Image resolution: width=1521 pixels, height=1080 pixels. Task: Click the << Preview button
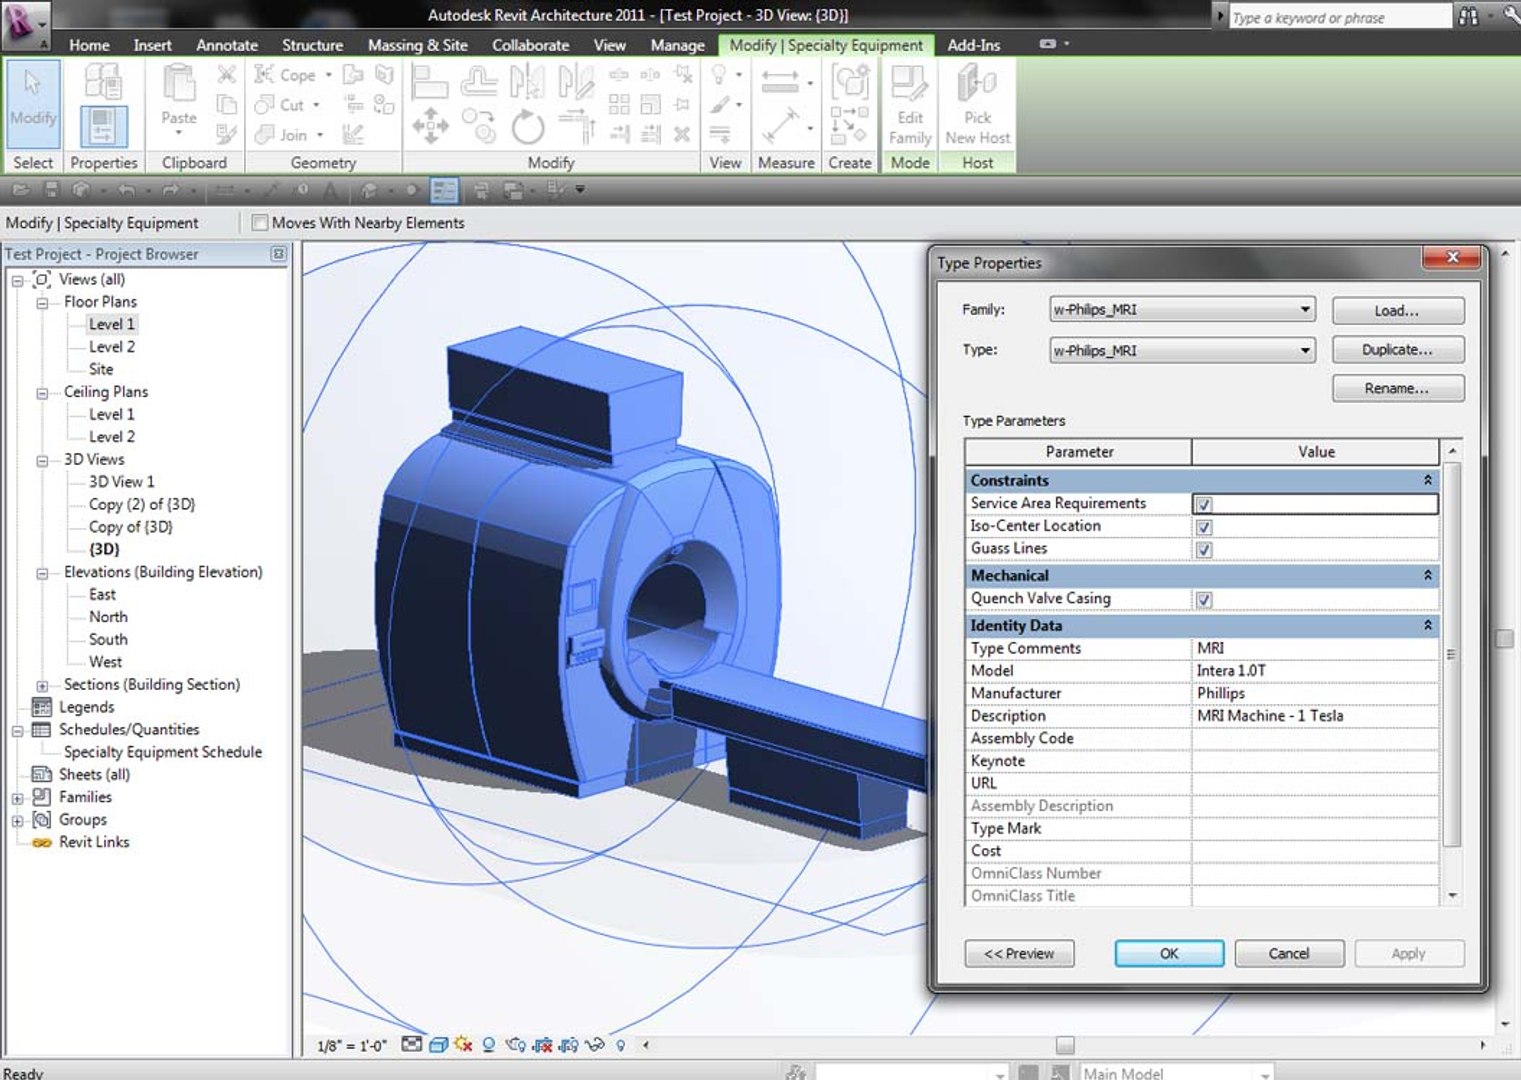click(x=1019, y=954)
